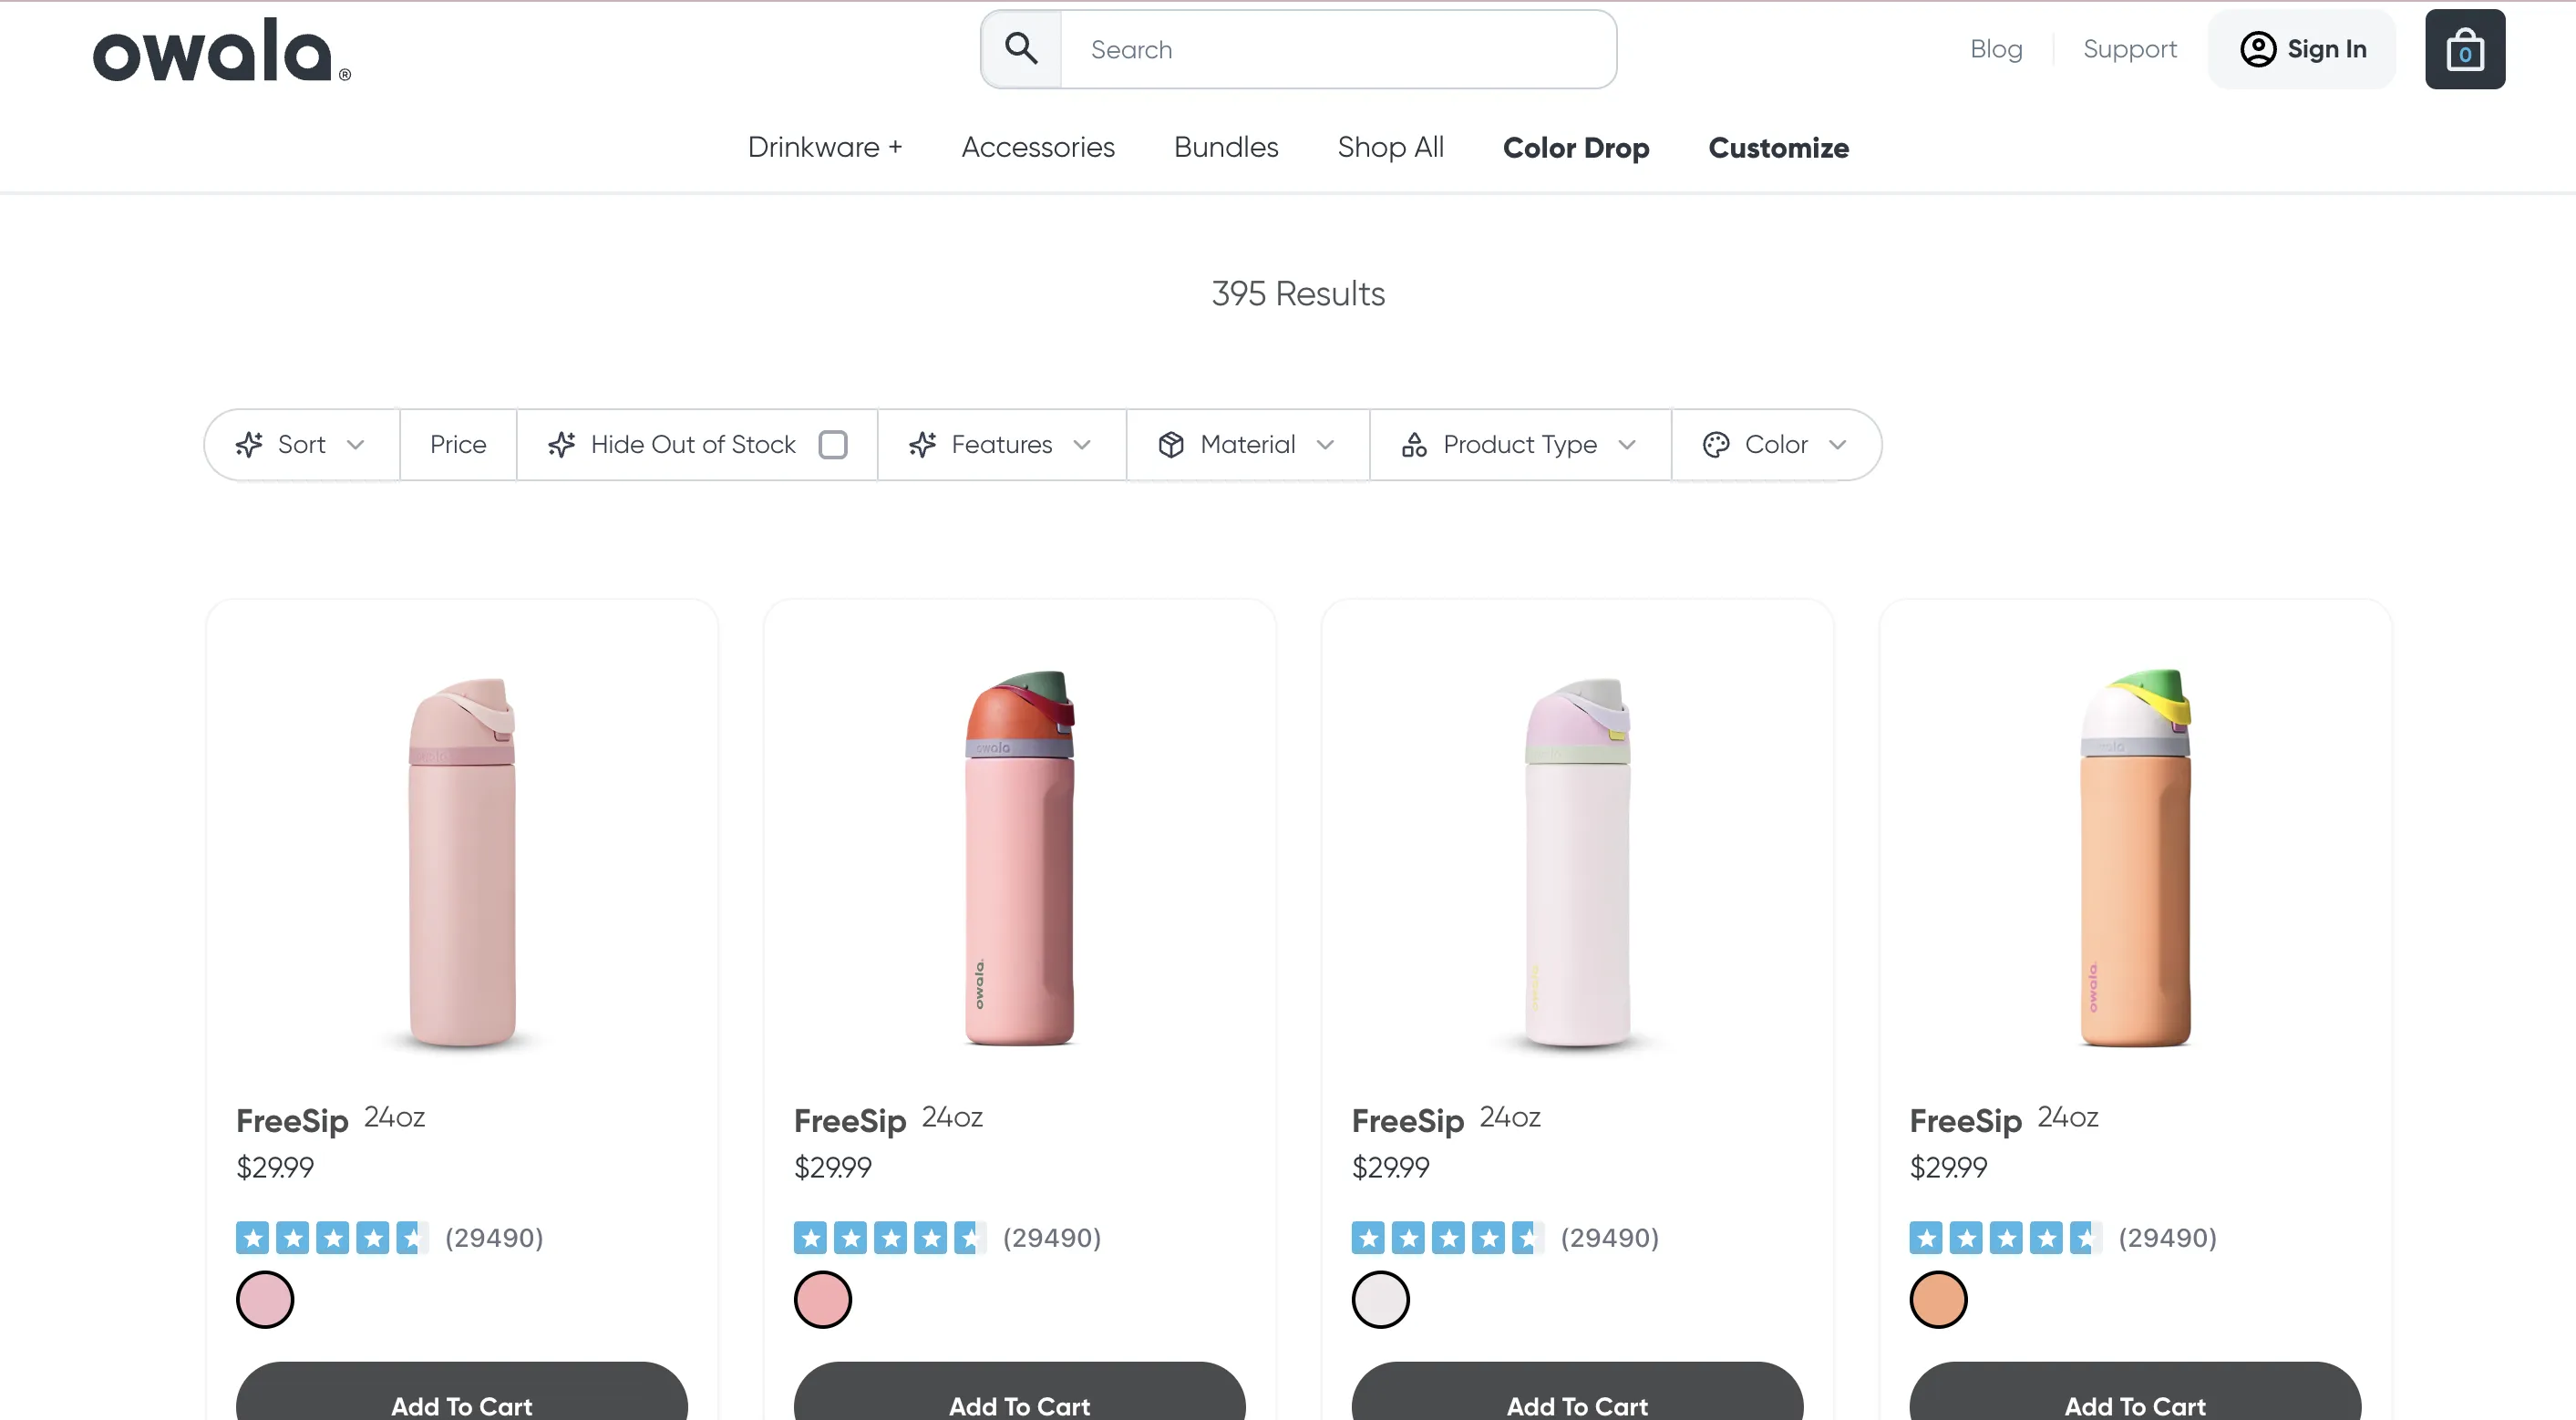
Task: Open the Support link
Action: coord(2129,49)
